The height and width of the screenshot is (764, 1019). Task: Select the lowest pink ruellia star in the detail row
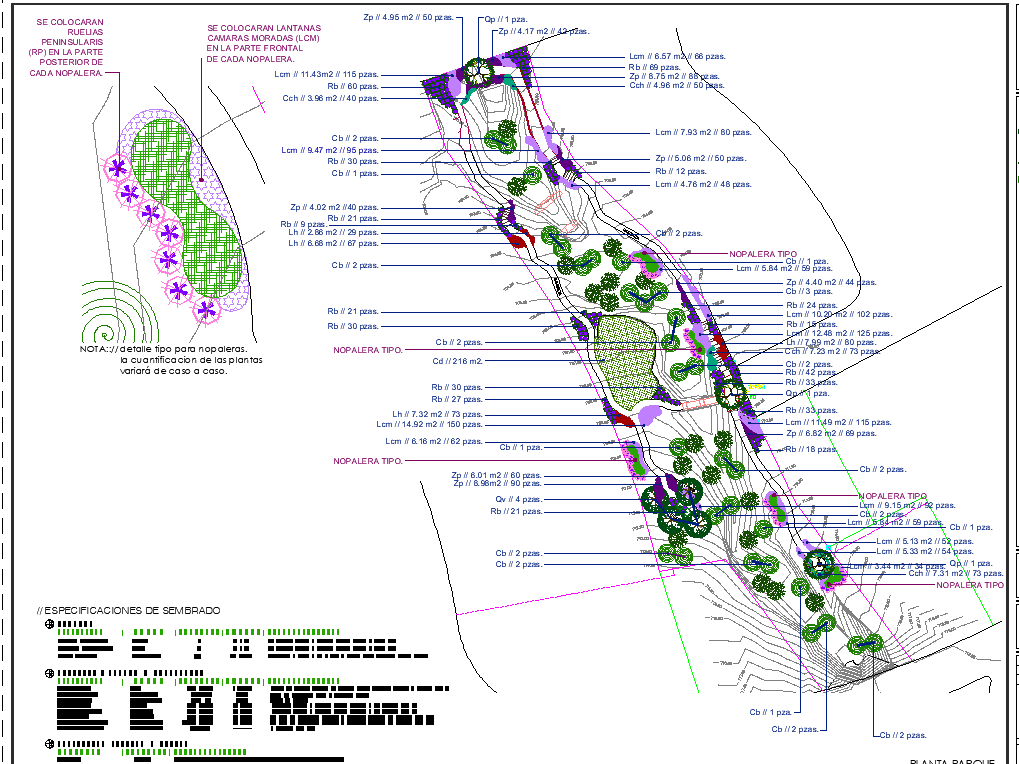click(207, 309)
